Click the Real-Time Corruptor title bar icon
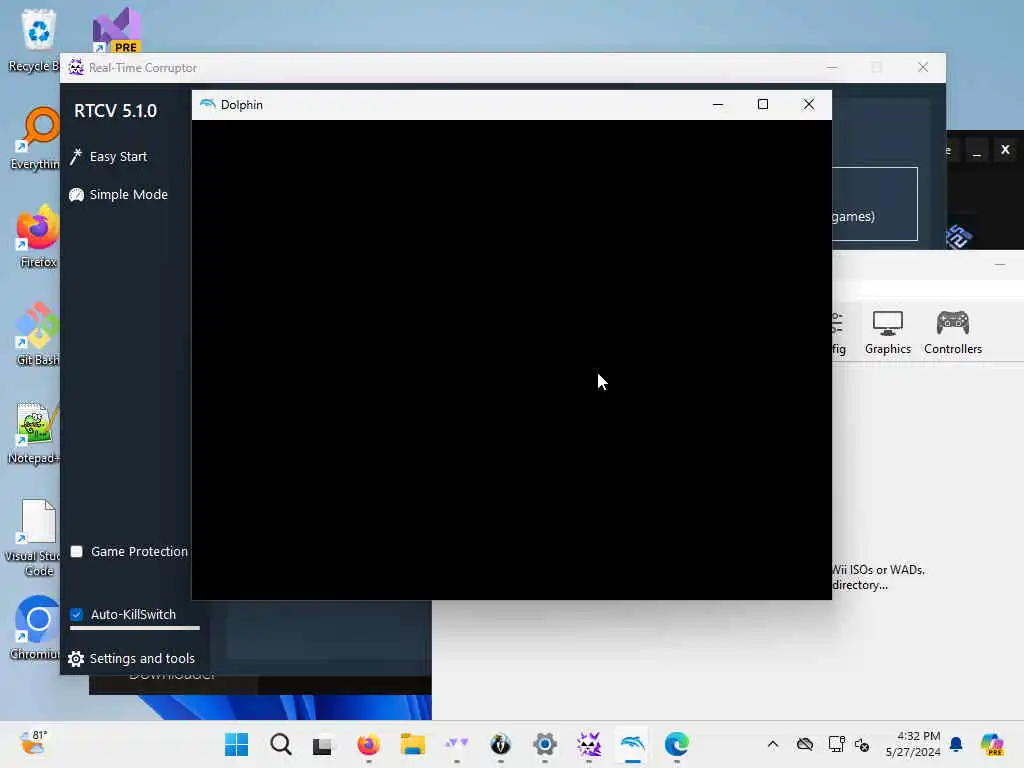This screenshot has height=768, width=1024. [x=76, y=67]
